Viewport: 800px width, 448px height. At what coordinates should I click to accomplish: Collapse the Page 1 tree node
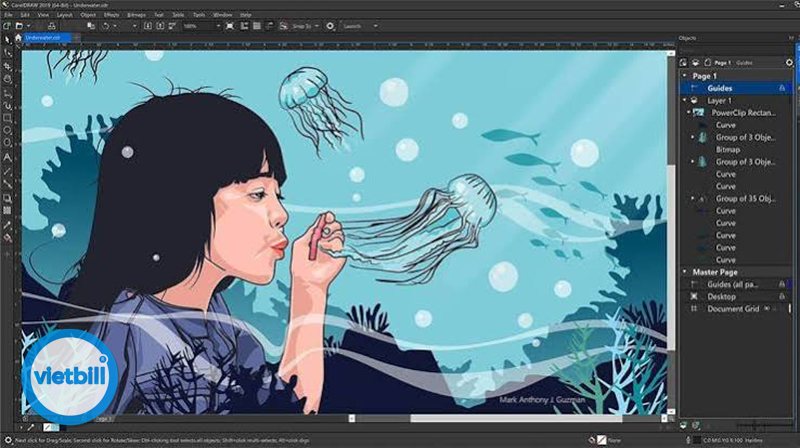685,76
